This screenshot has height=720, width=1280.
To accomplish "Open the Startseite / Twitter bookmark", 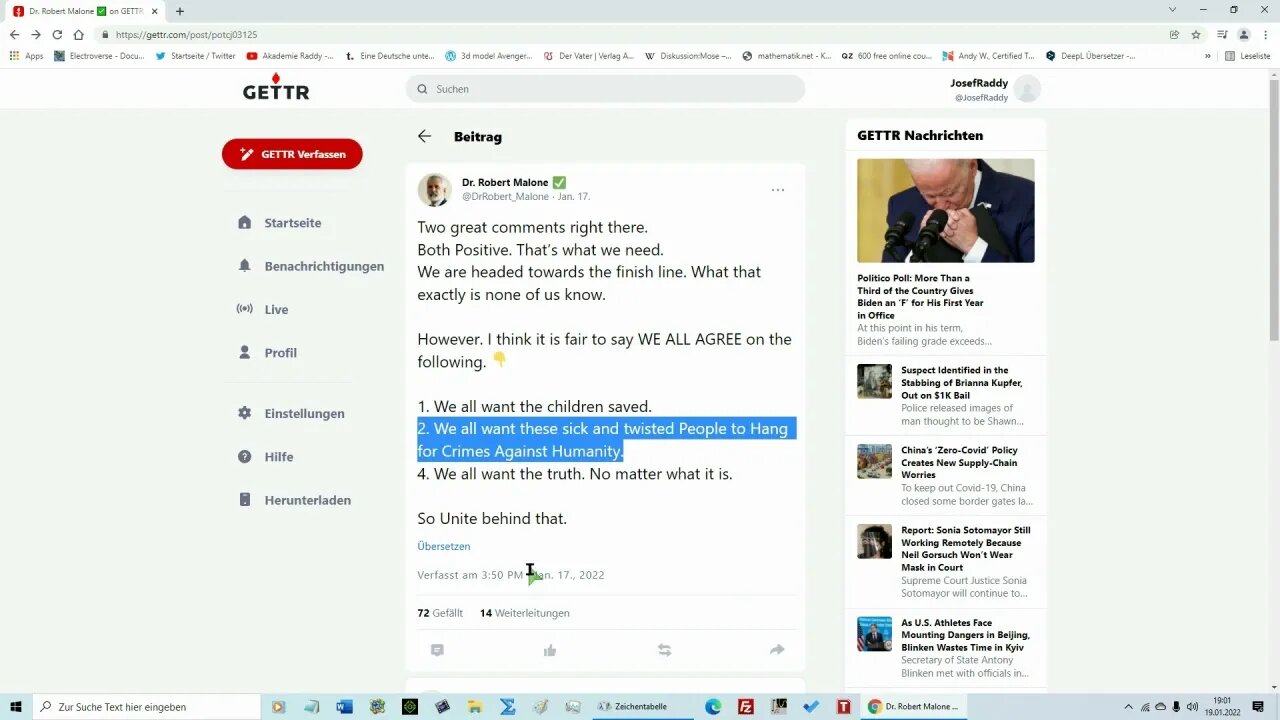I will (x=196, y=56).
